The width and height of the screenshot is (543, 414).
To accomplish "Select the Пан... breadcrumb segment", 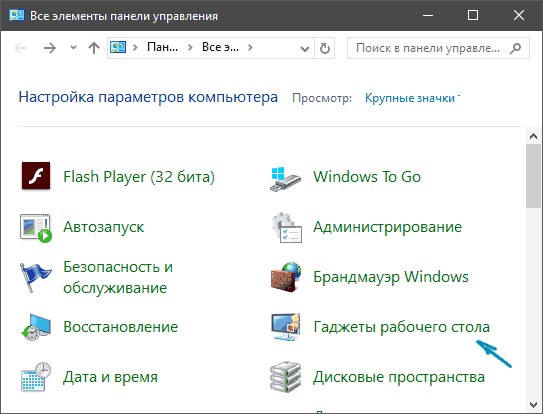I will click(x=162, y=47).
